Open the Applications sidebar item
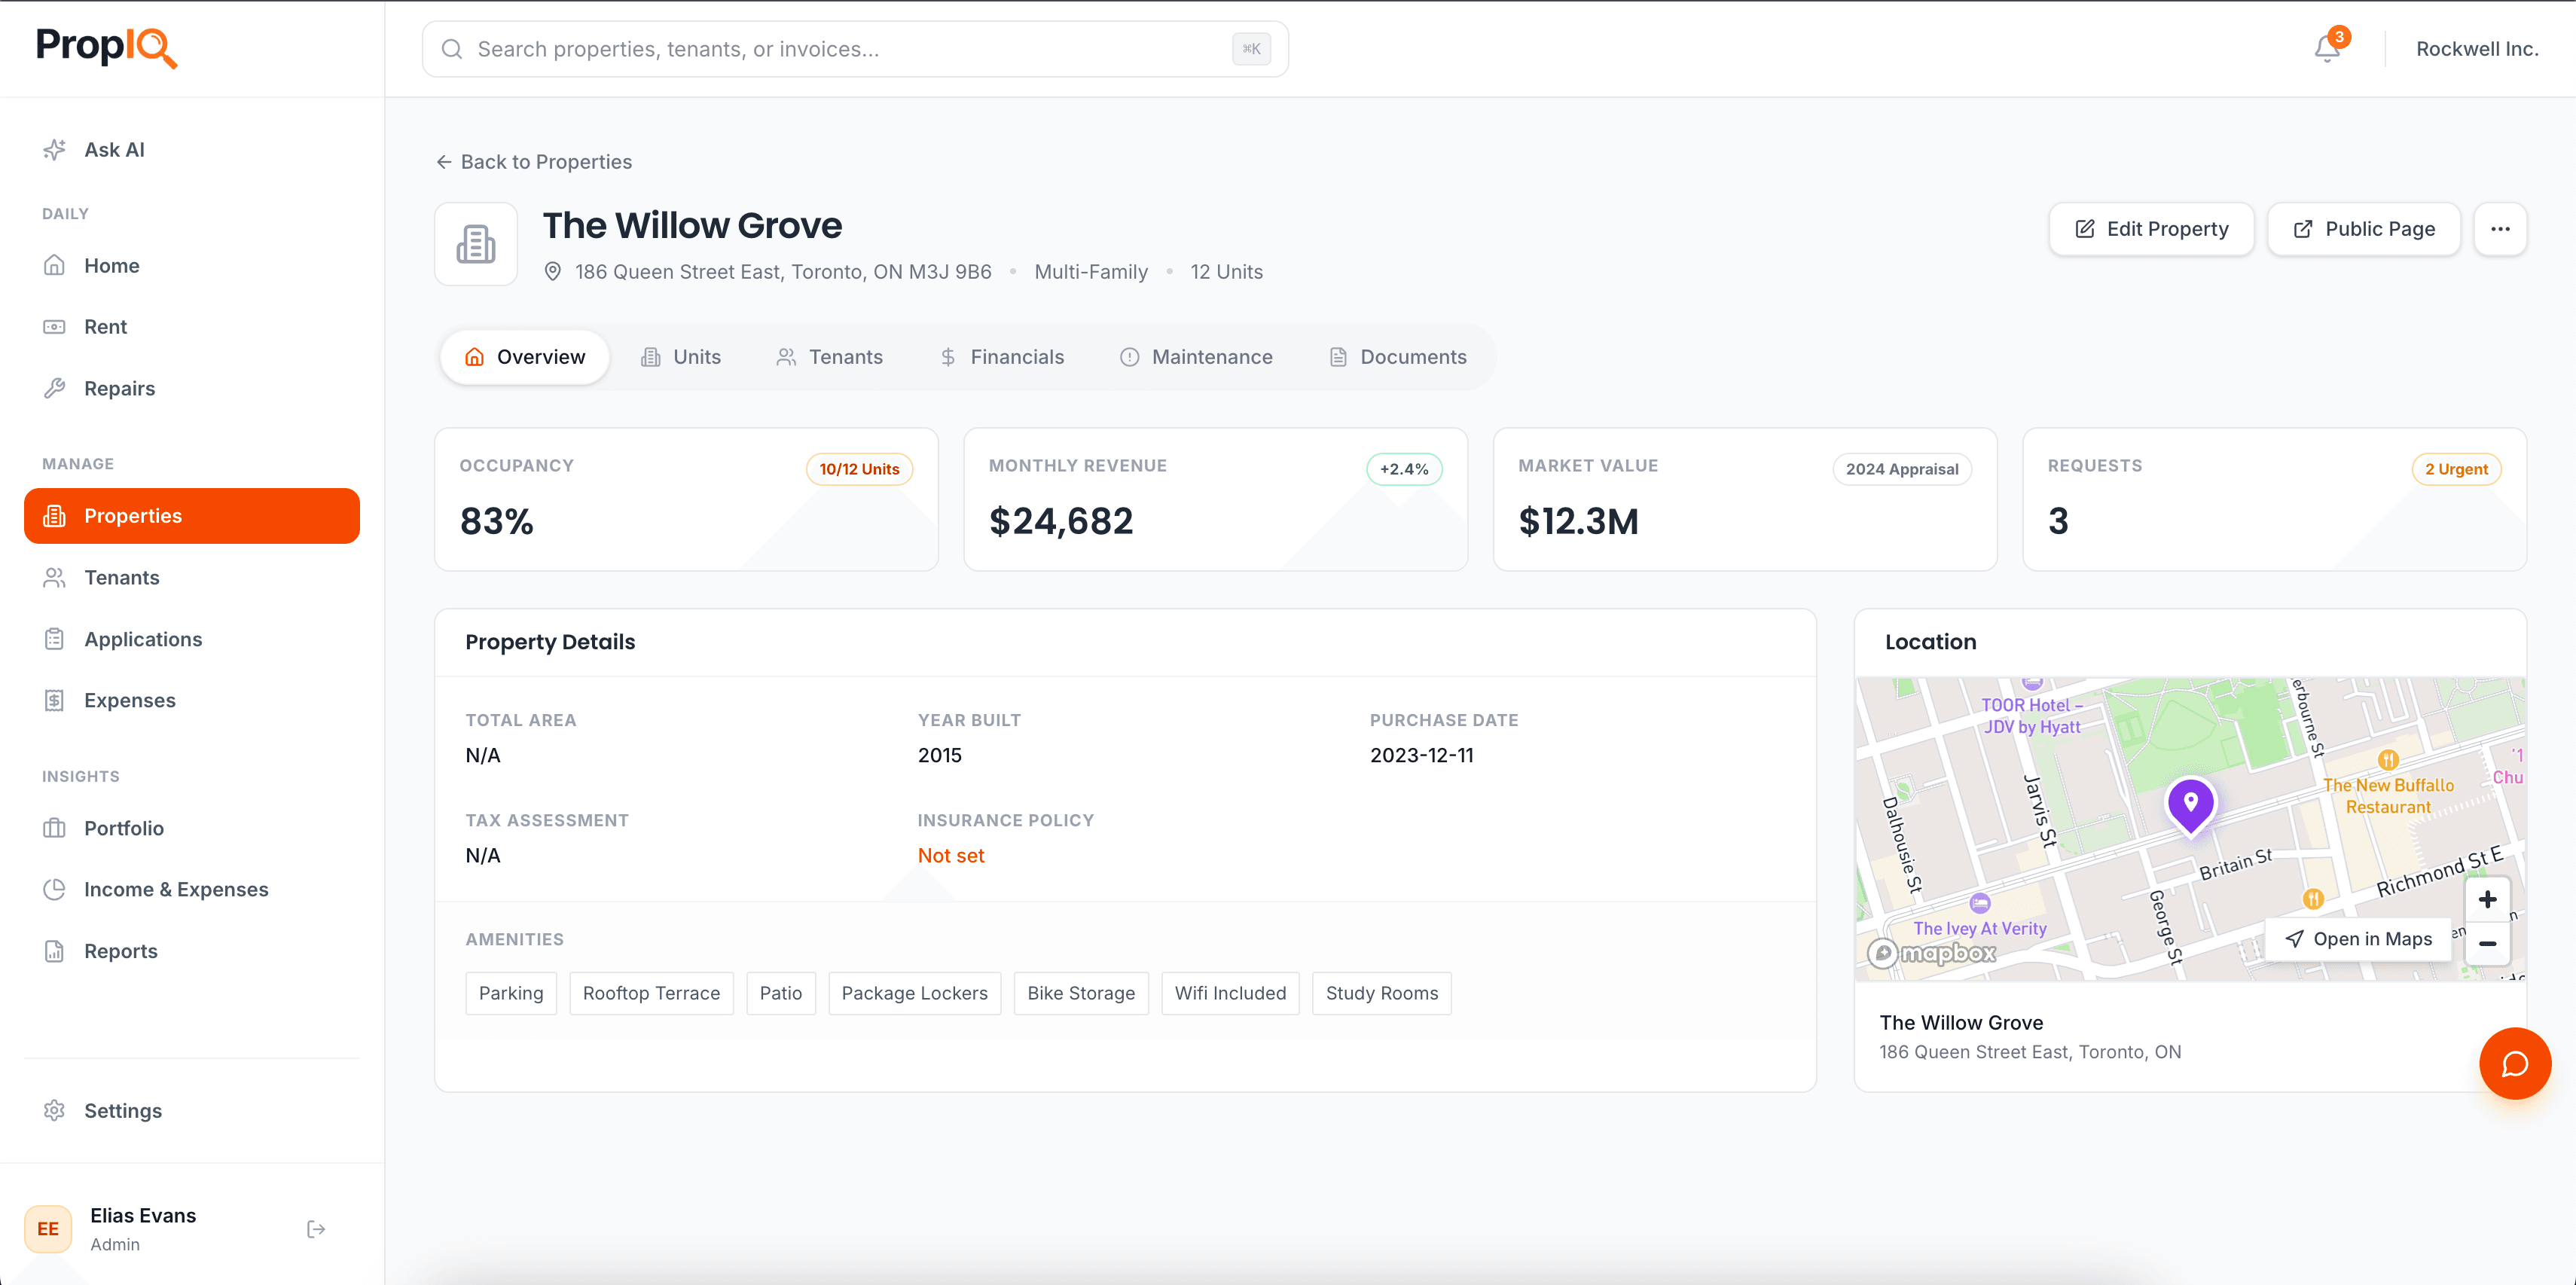2576x1285 pixels. (x=142, y=639)
